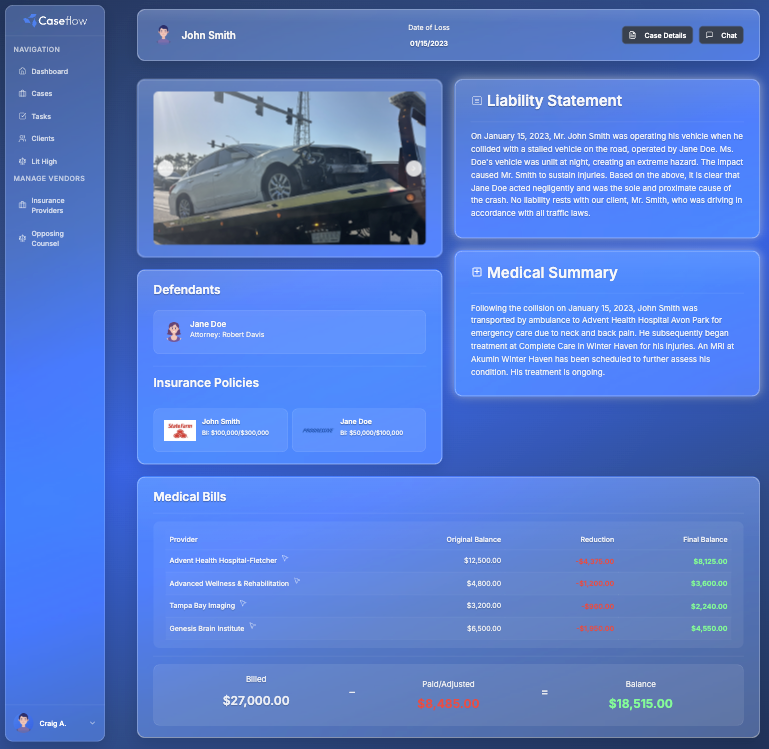The image size is (769, 749).
Task: Click tag icon beside Advanced Wellness & Rehabilitation
Action: pos(297,581)
